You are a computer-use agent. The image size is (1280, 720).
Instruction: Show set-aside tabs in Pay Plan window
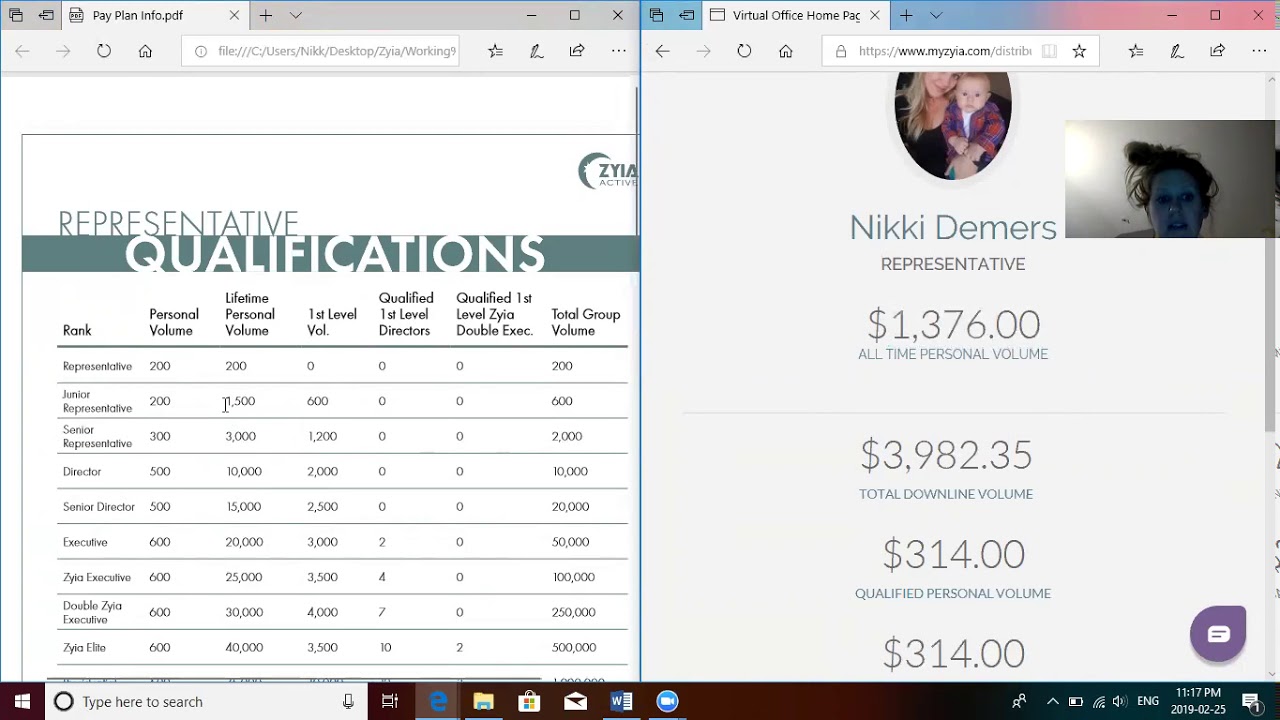point(16,15)
